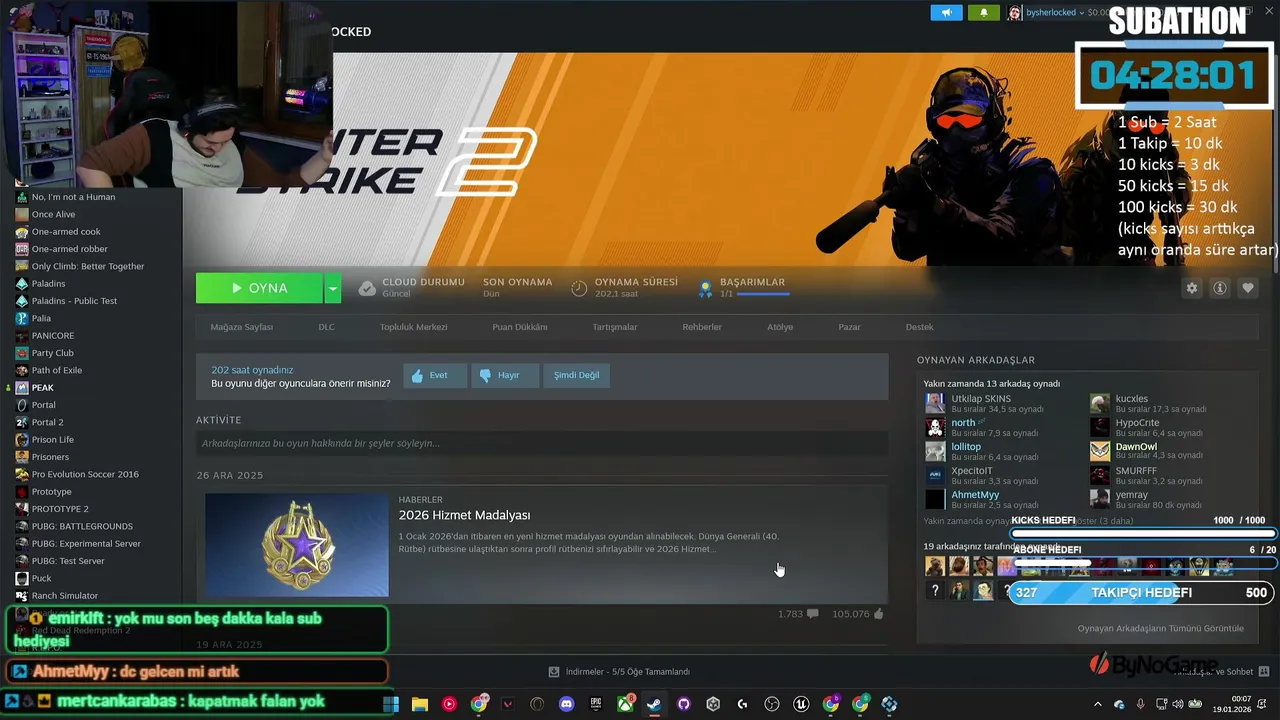Open the Tartışmalar tab
Screen dimensions: 1280x720
point(614,327)
